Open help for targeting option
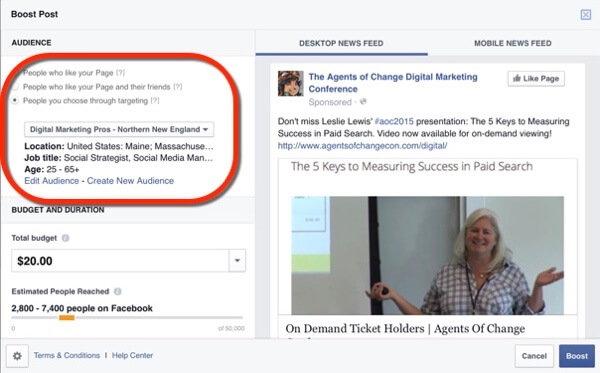This screenshot has height=373, width=600. [x=155, y=101]
